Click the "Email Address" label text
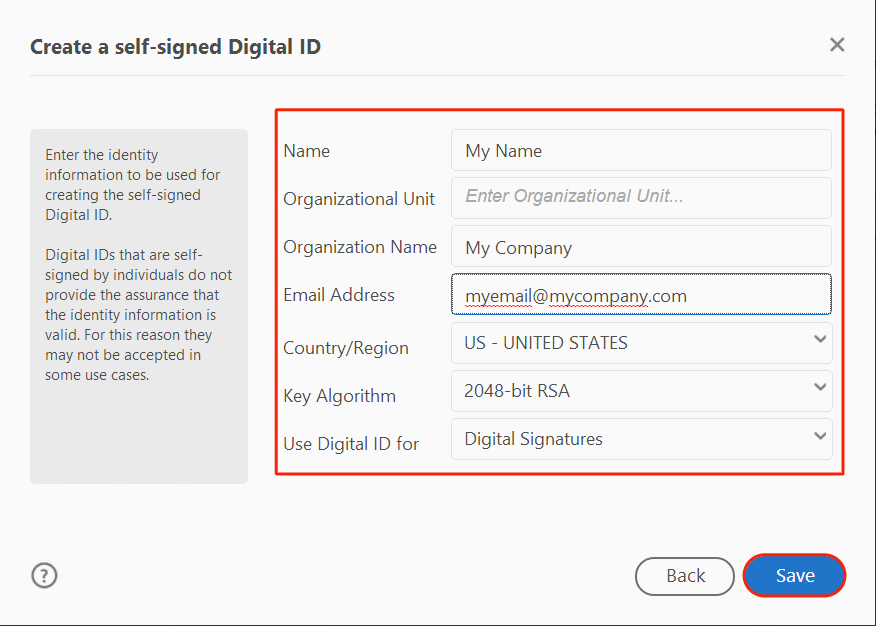 pyautogui.click(x=339, y=295)
